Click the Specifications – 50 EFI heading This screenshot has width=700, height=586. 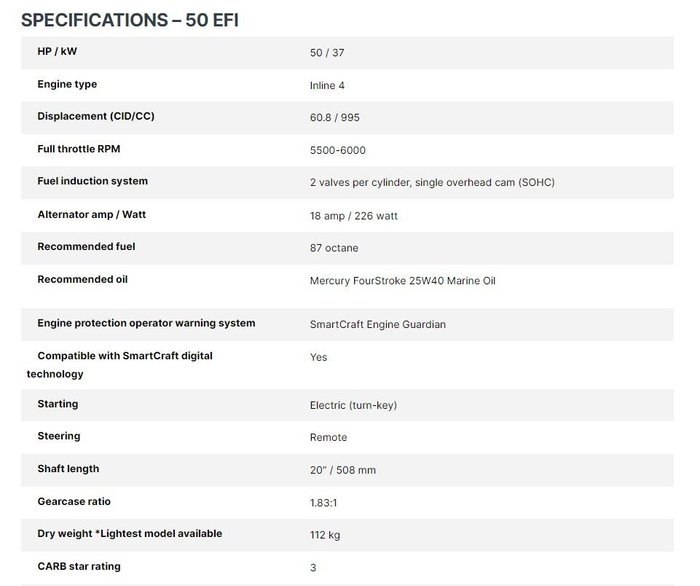pyautogui.click(x=130, y=20)
